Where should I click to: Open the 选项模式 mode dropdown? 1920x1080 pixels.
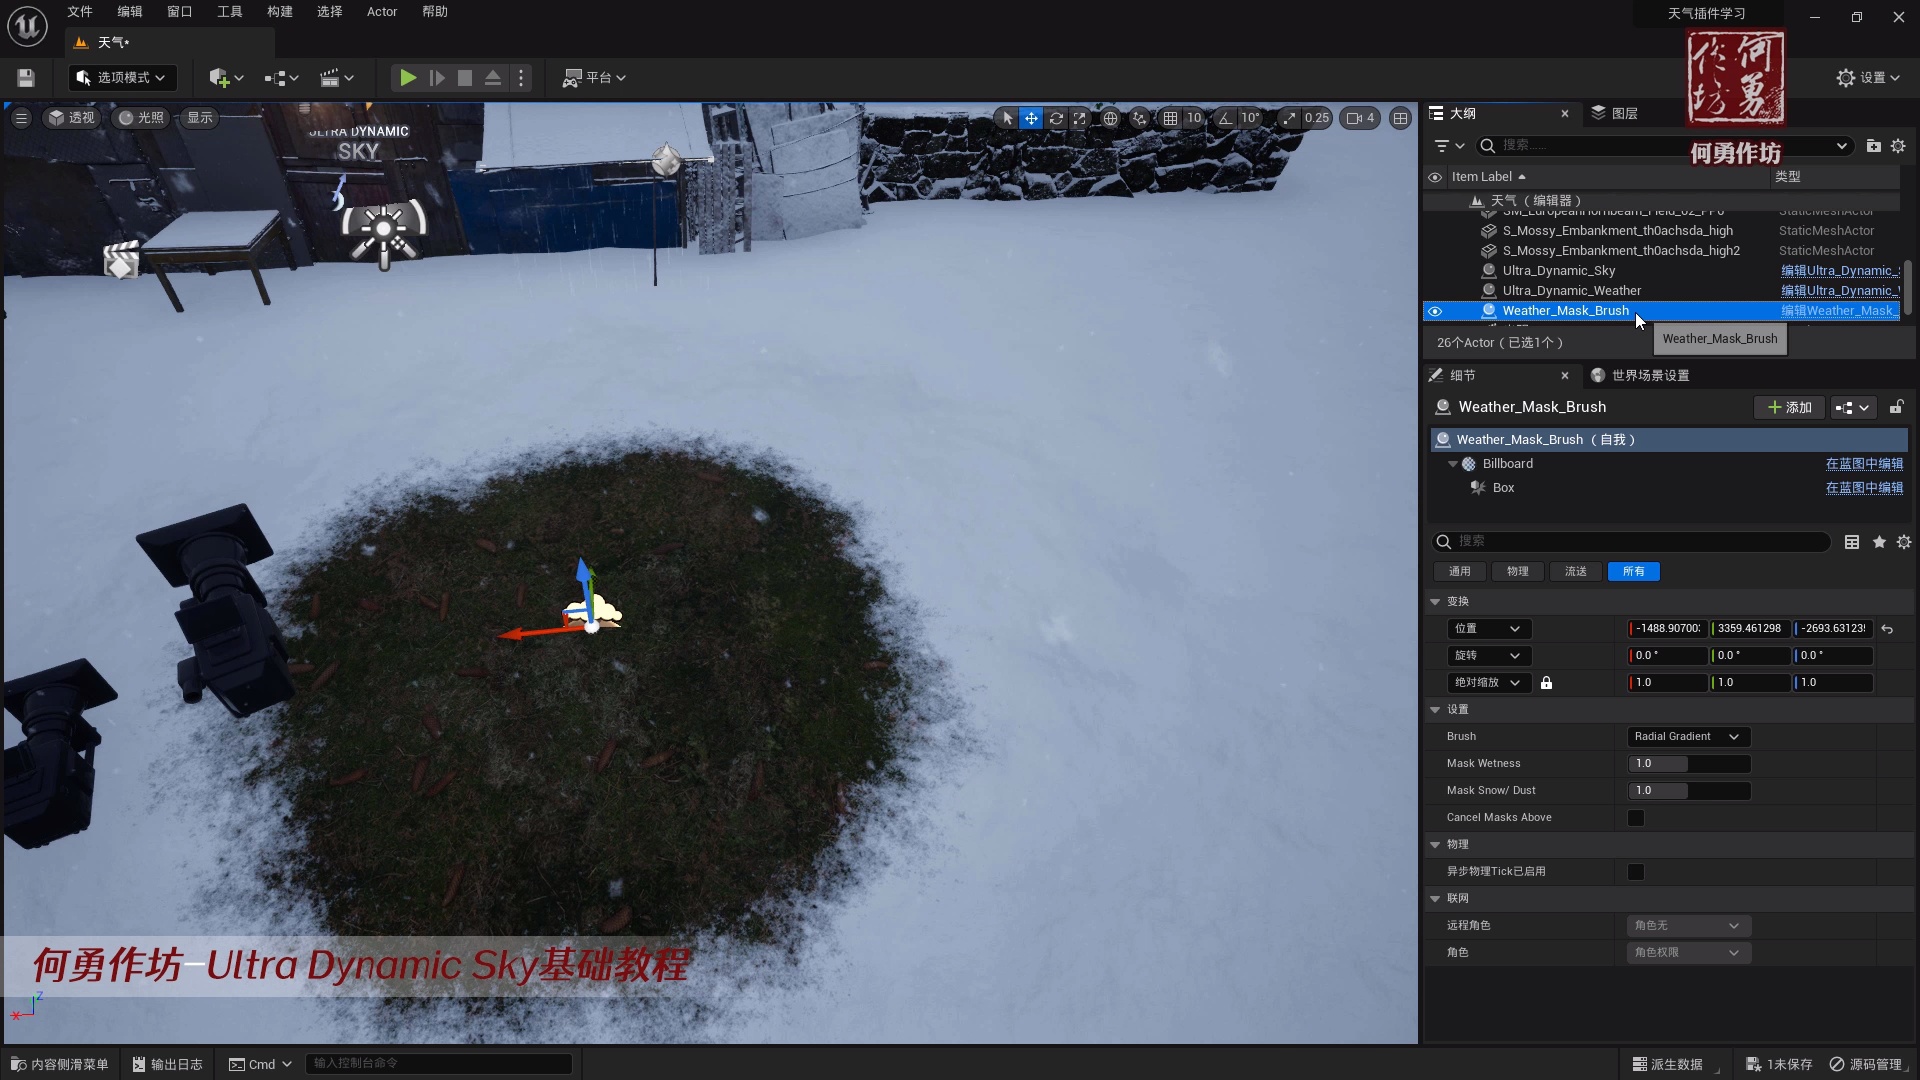pos(122,78)
